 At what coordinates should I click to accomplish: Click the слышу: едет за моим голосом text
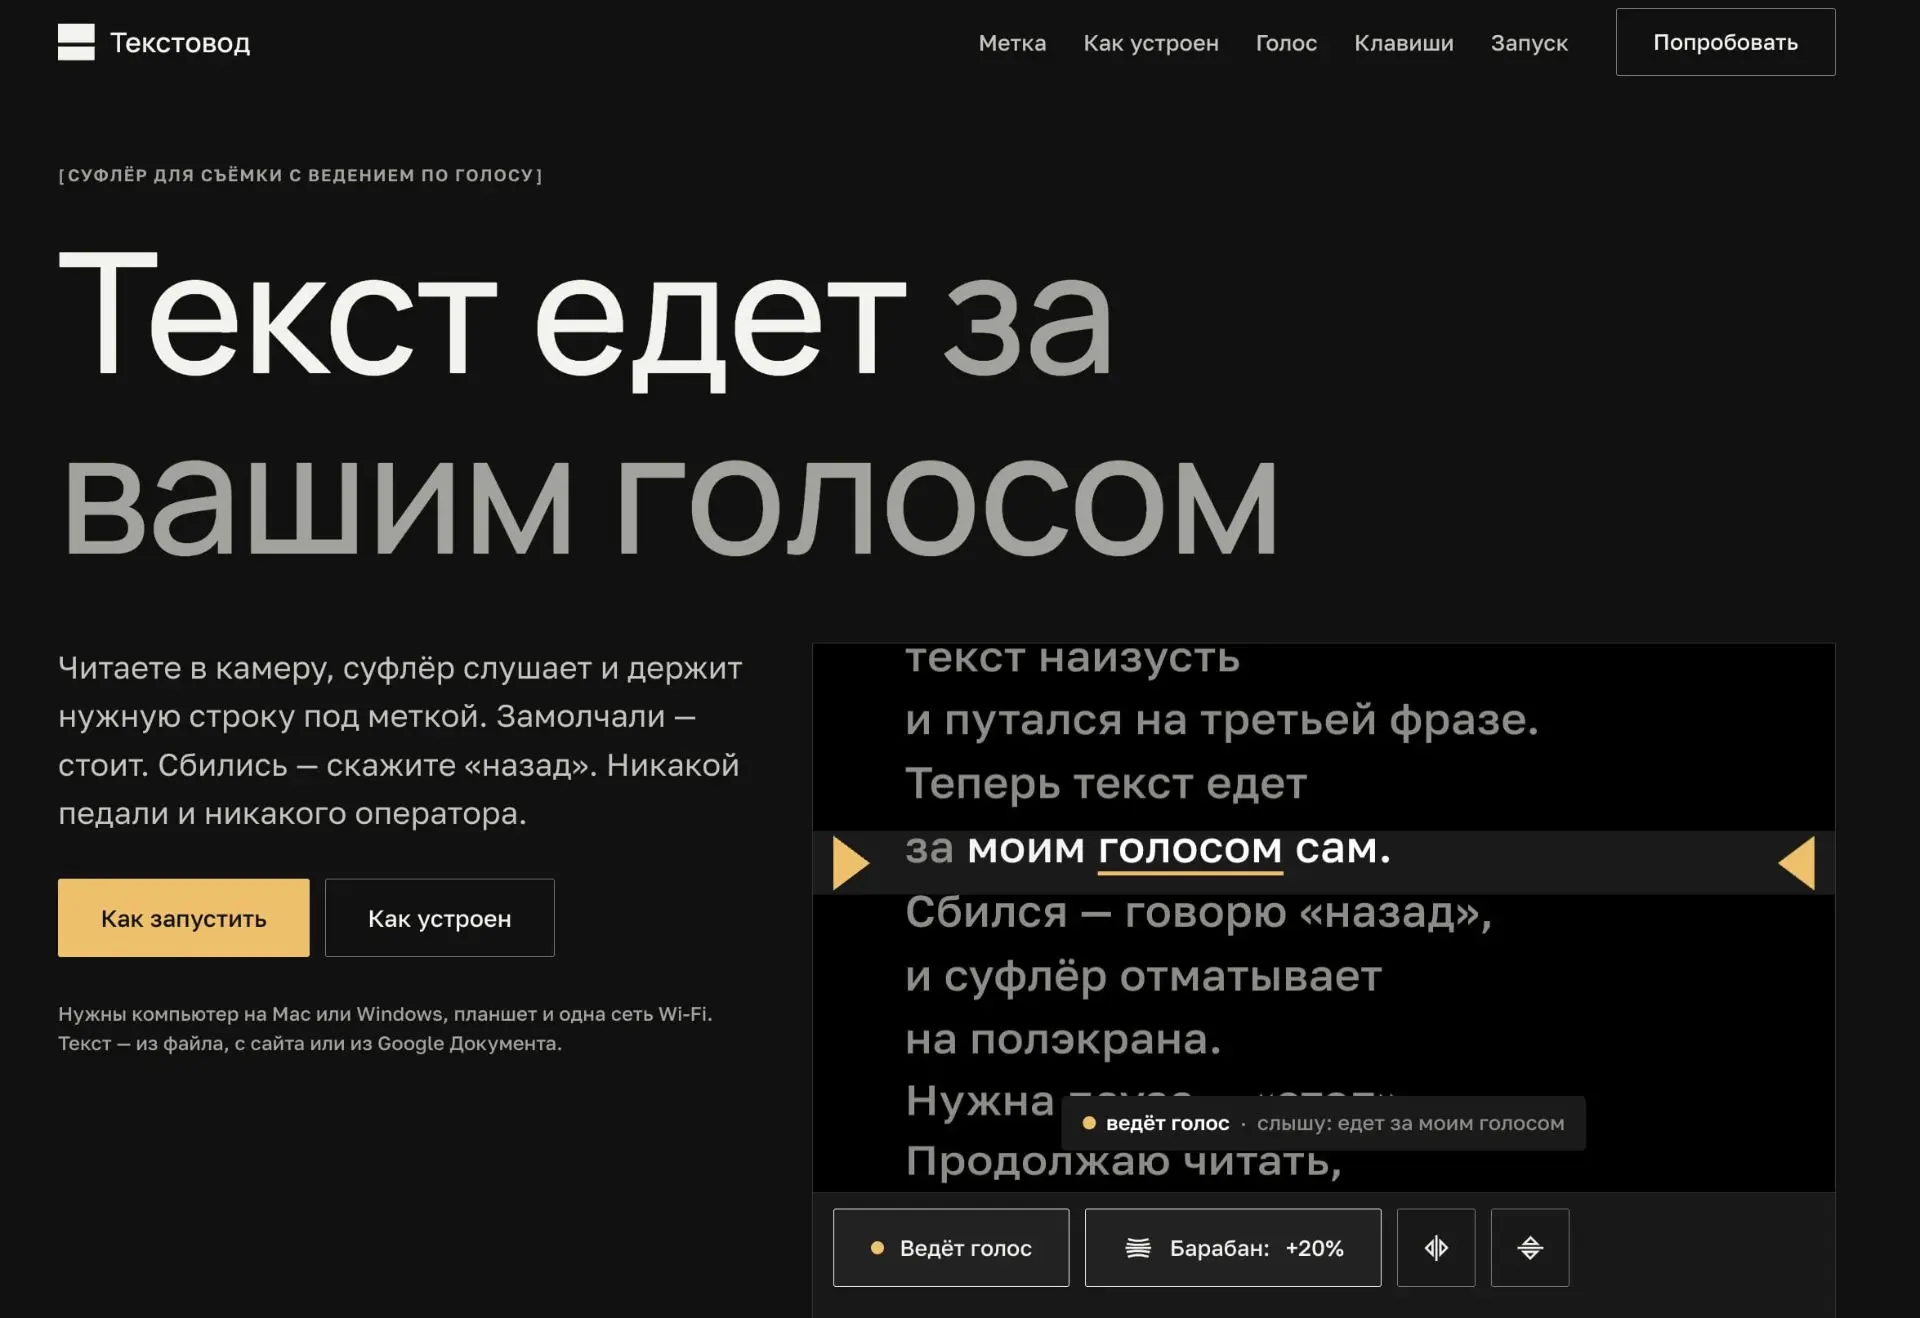tap(1410, 1123)
